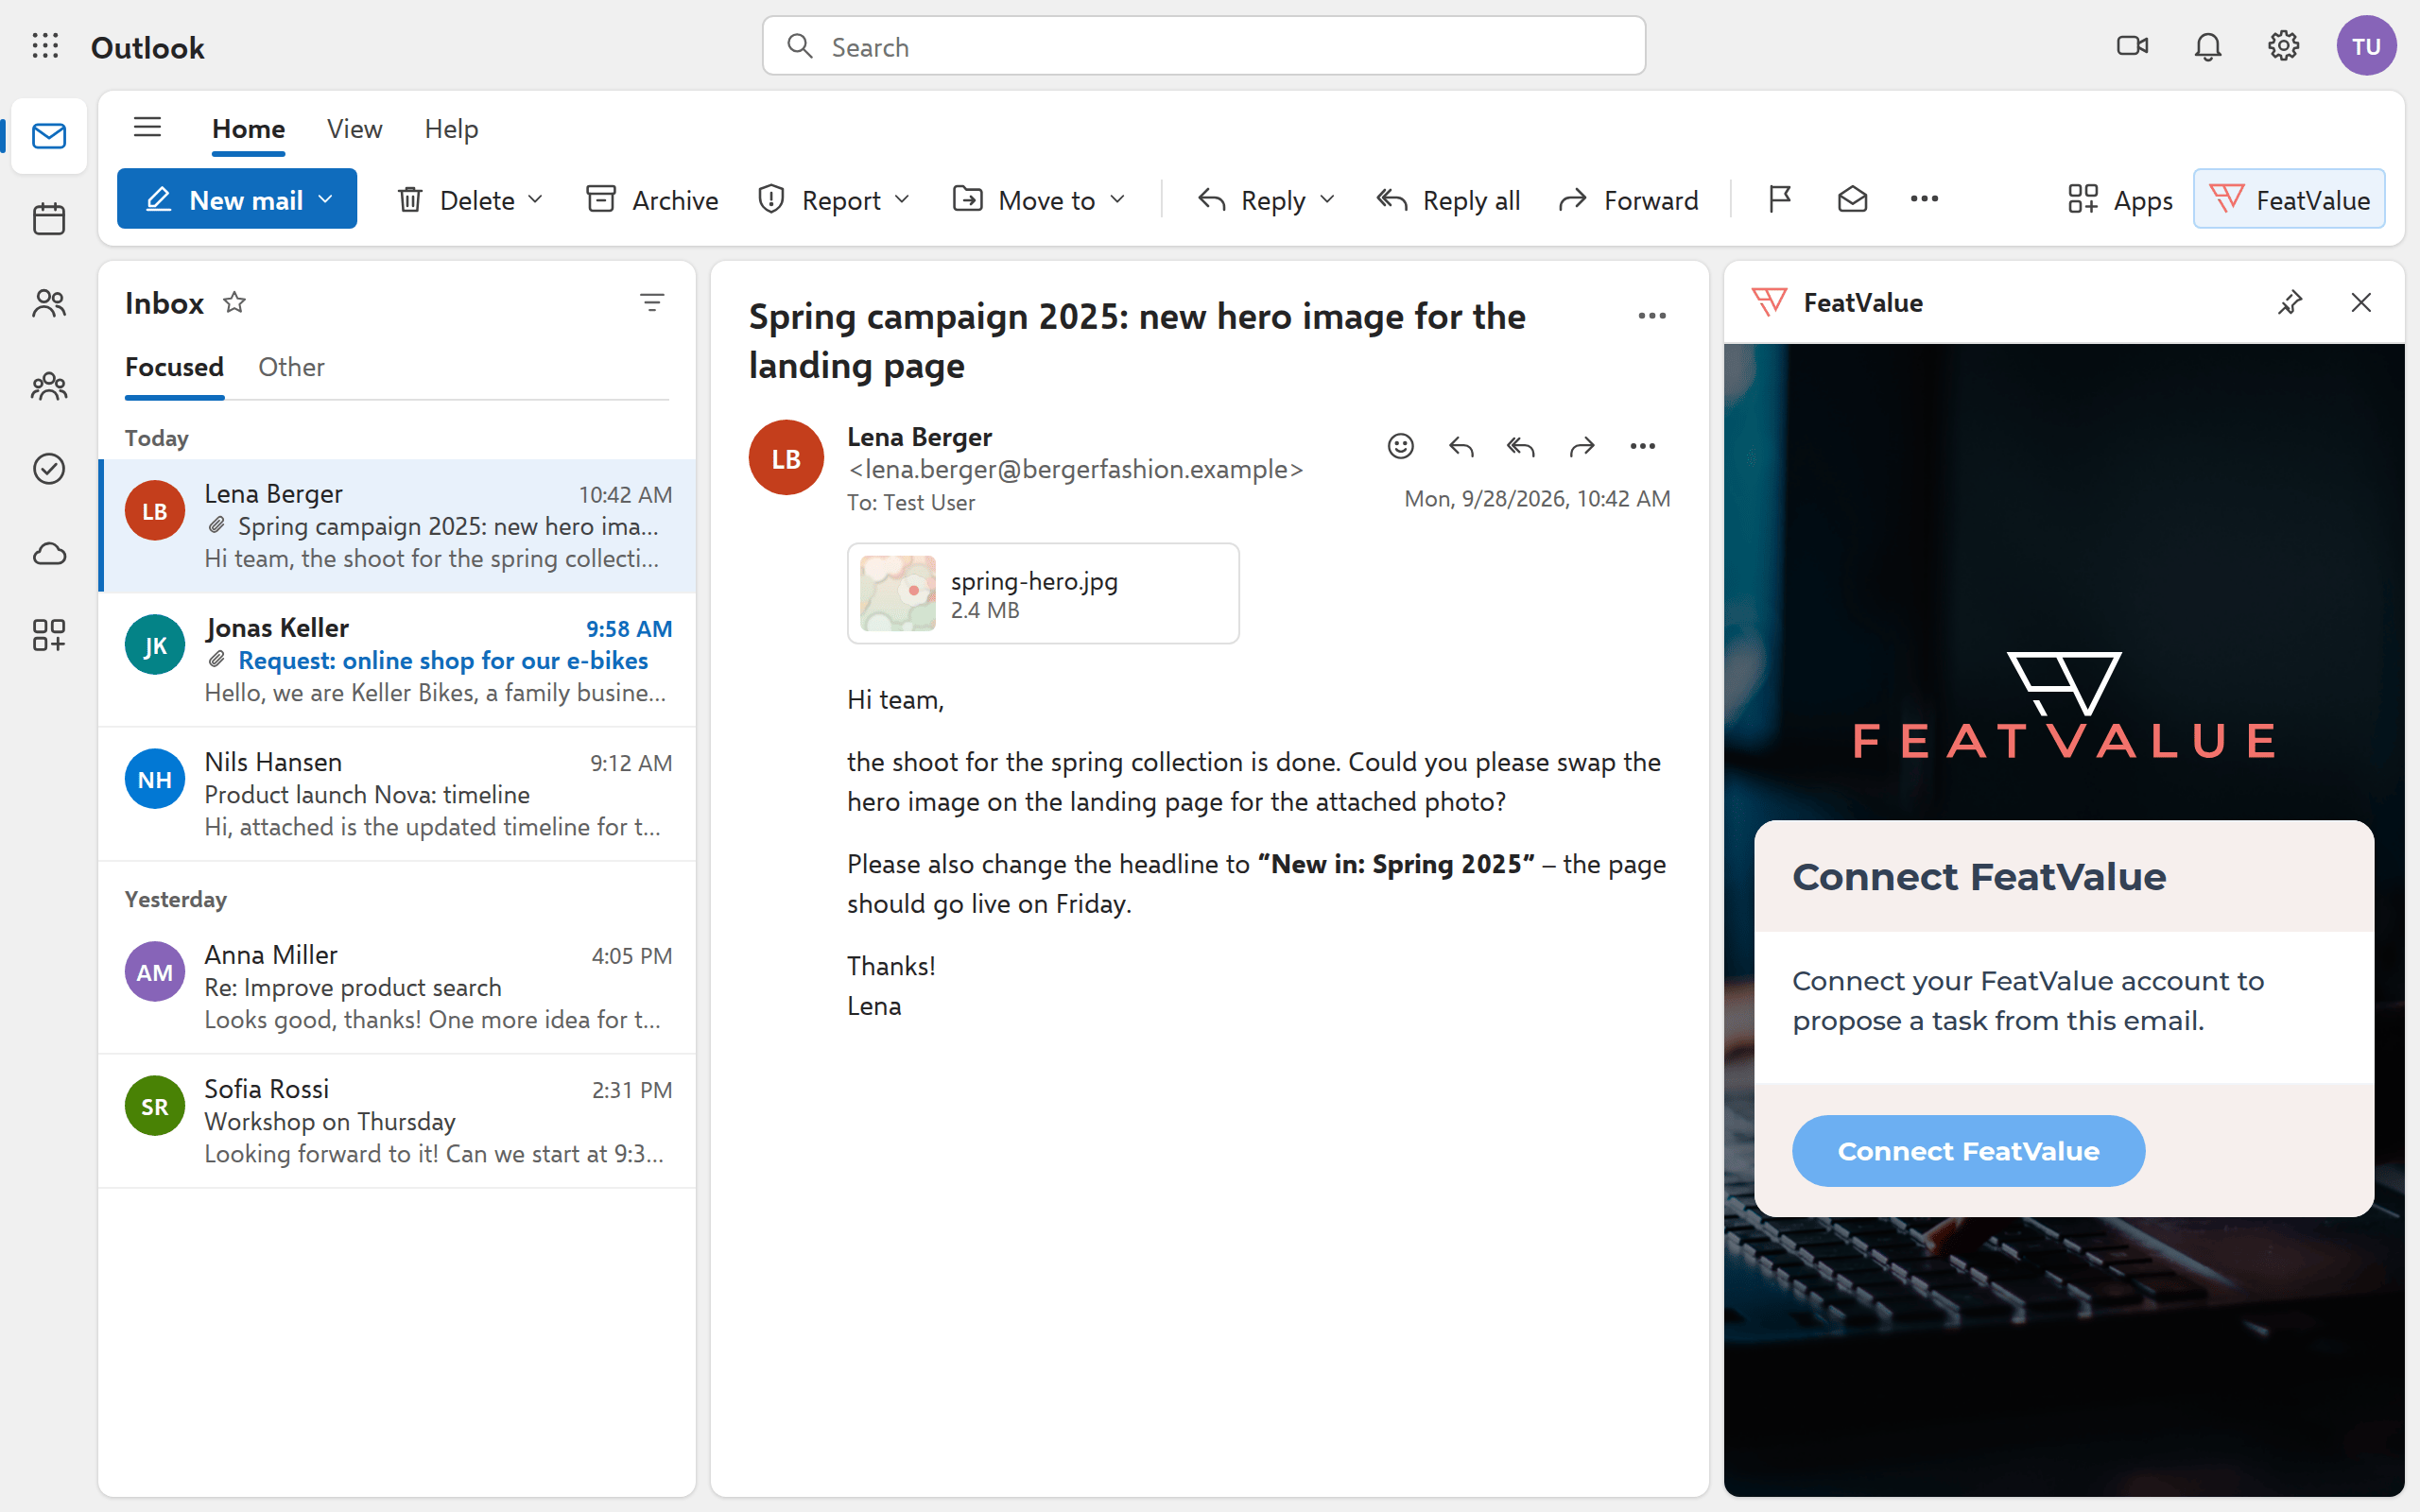
Task: Toggle the navigation pane hamburger button
Action: click(147, 127)
